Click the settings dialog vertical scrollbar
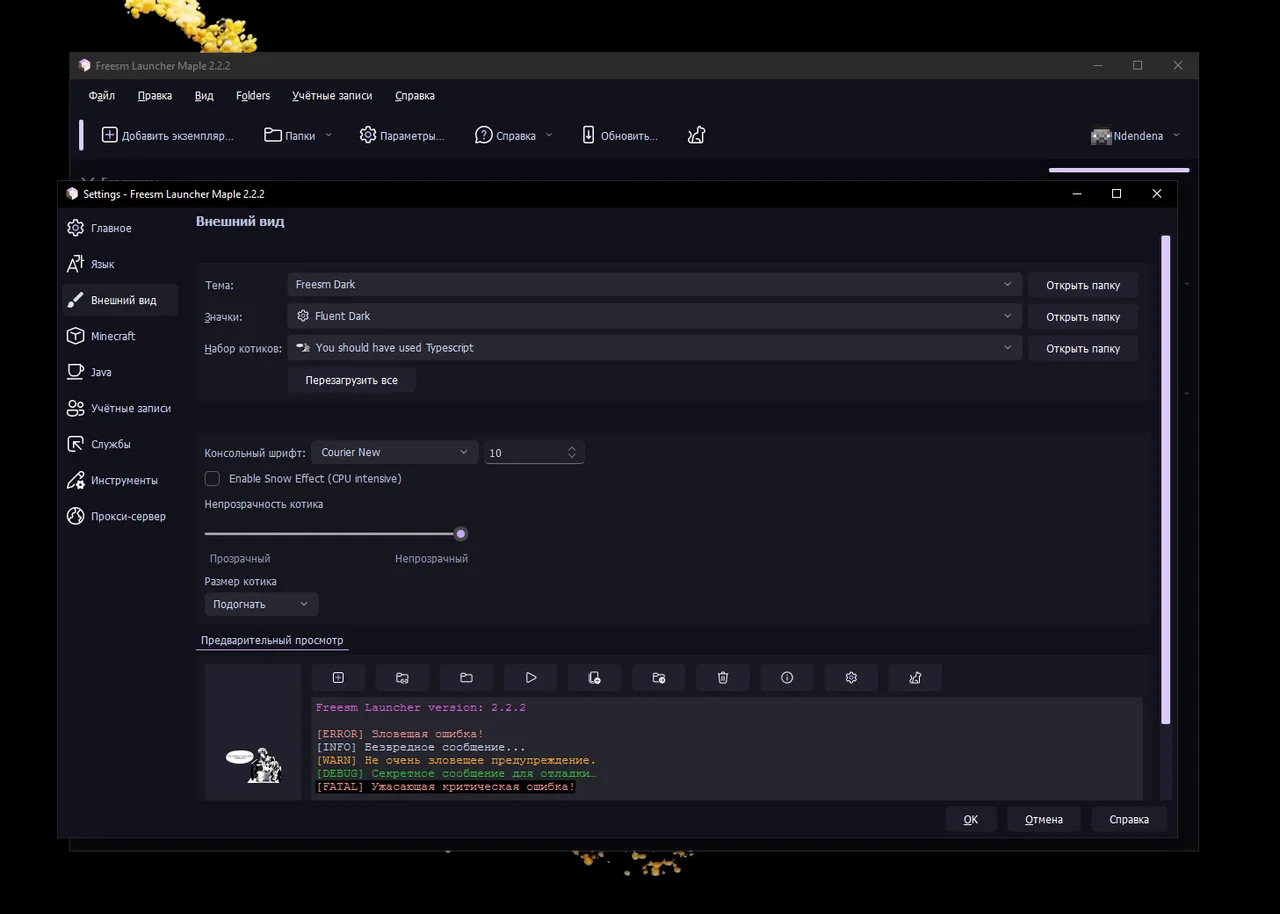The width and height of the screenshot is (1280, 914). pos(1165,480)
